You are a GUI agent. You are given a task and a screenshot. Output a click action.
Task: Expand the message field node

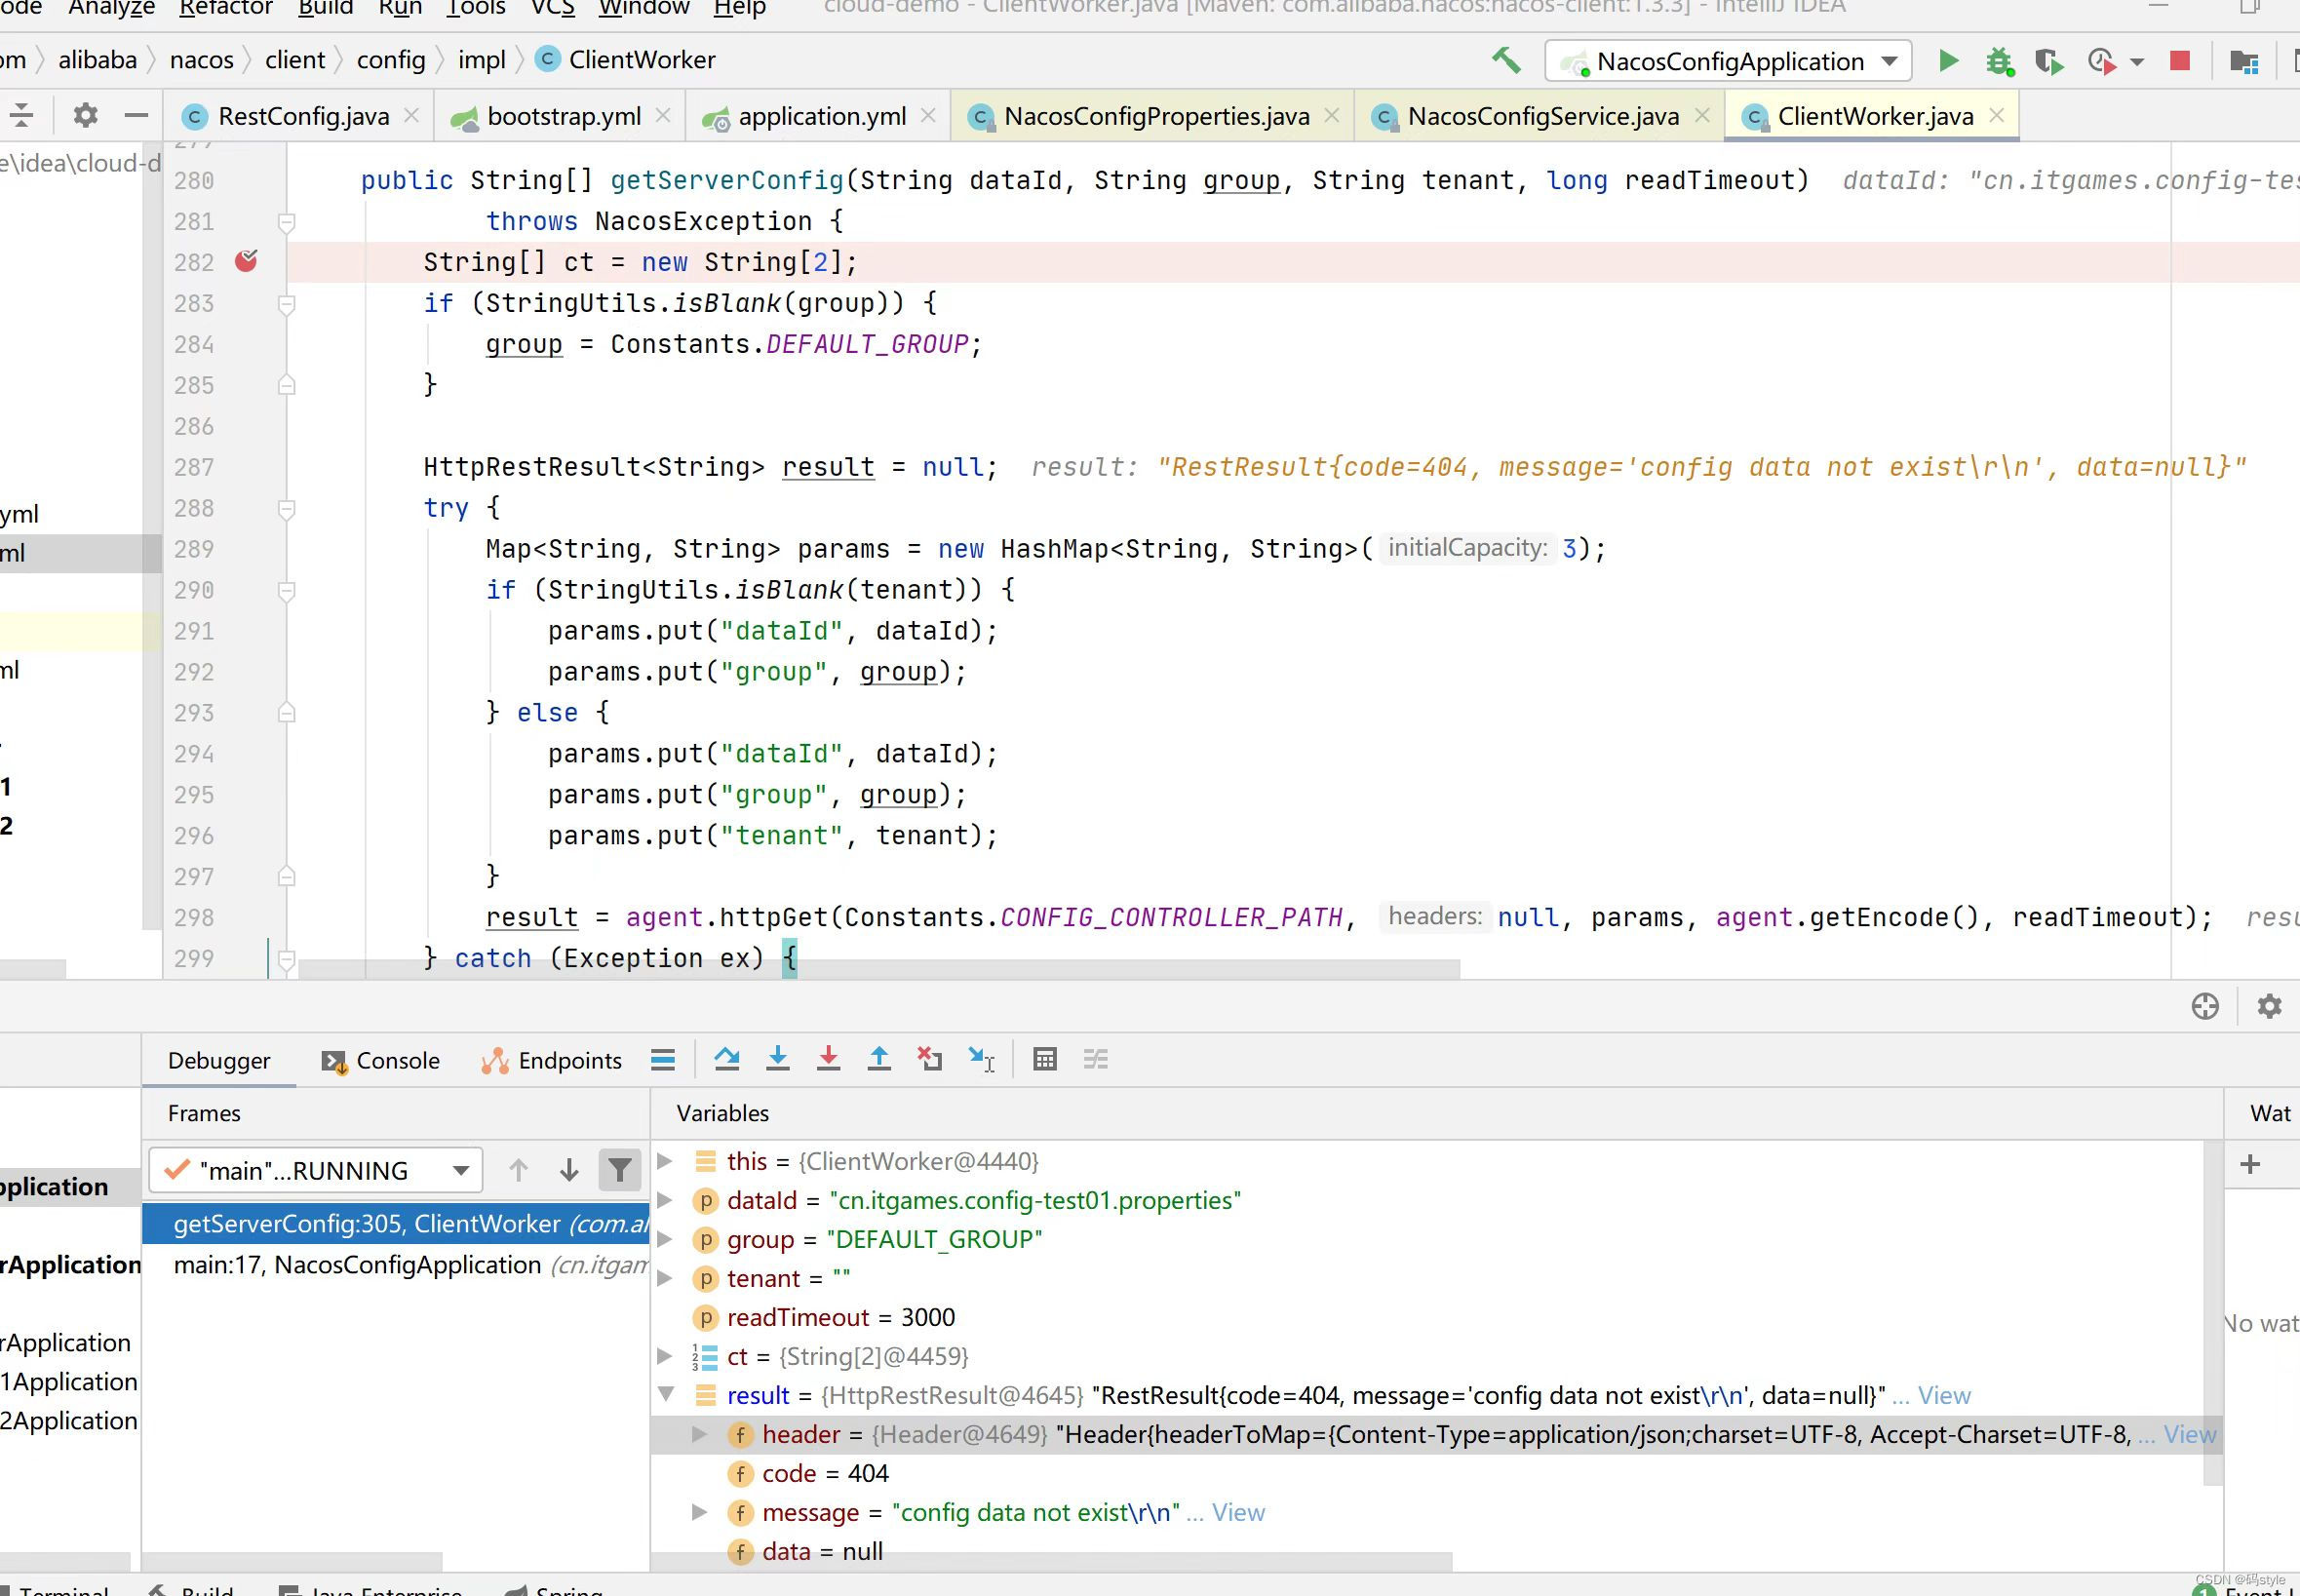point(700,1512)
